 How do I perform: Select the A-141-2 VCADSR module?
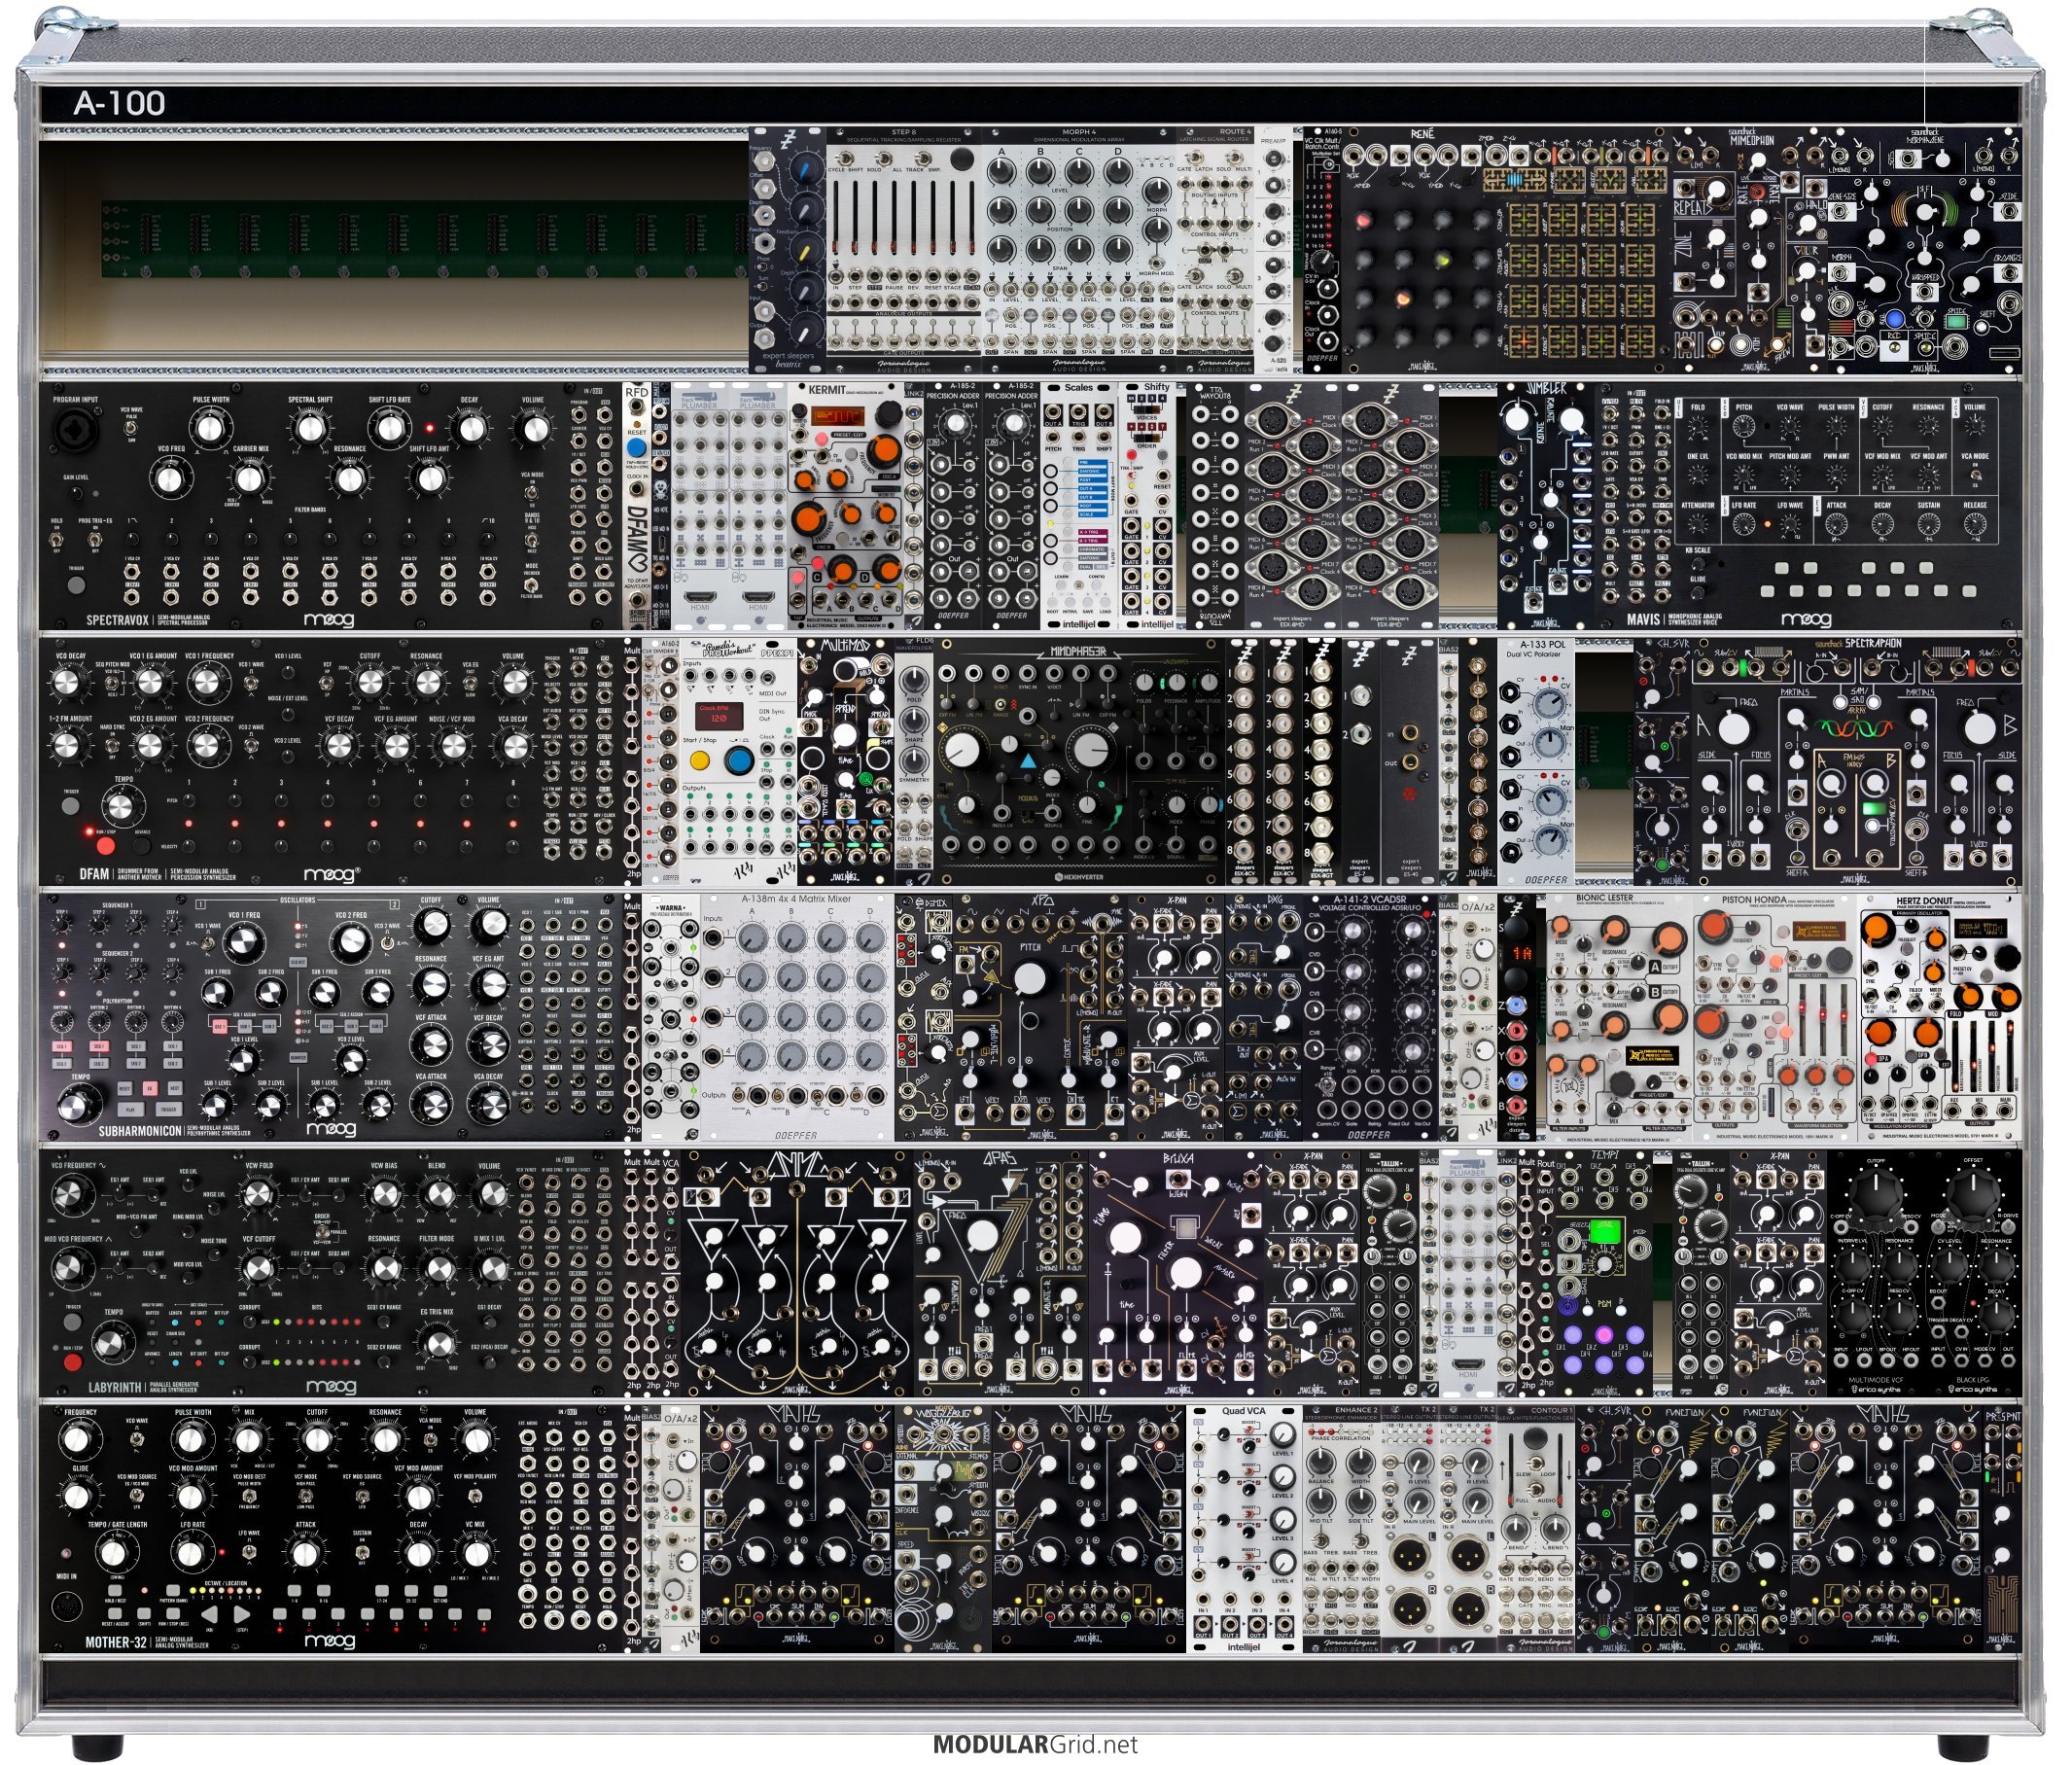tap(1370, 1017)
